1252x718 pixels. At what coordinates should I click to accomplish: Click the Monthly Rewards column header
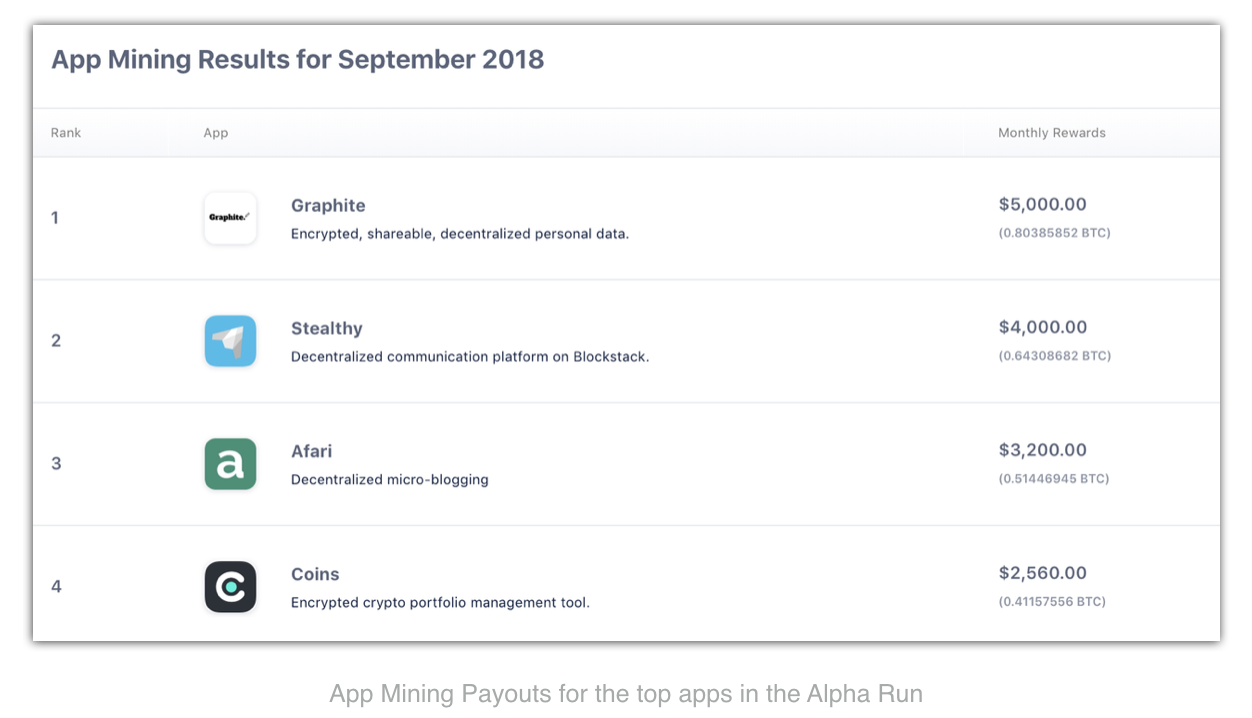pyautogui.click(x=1051, y=133)
